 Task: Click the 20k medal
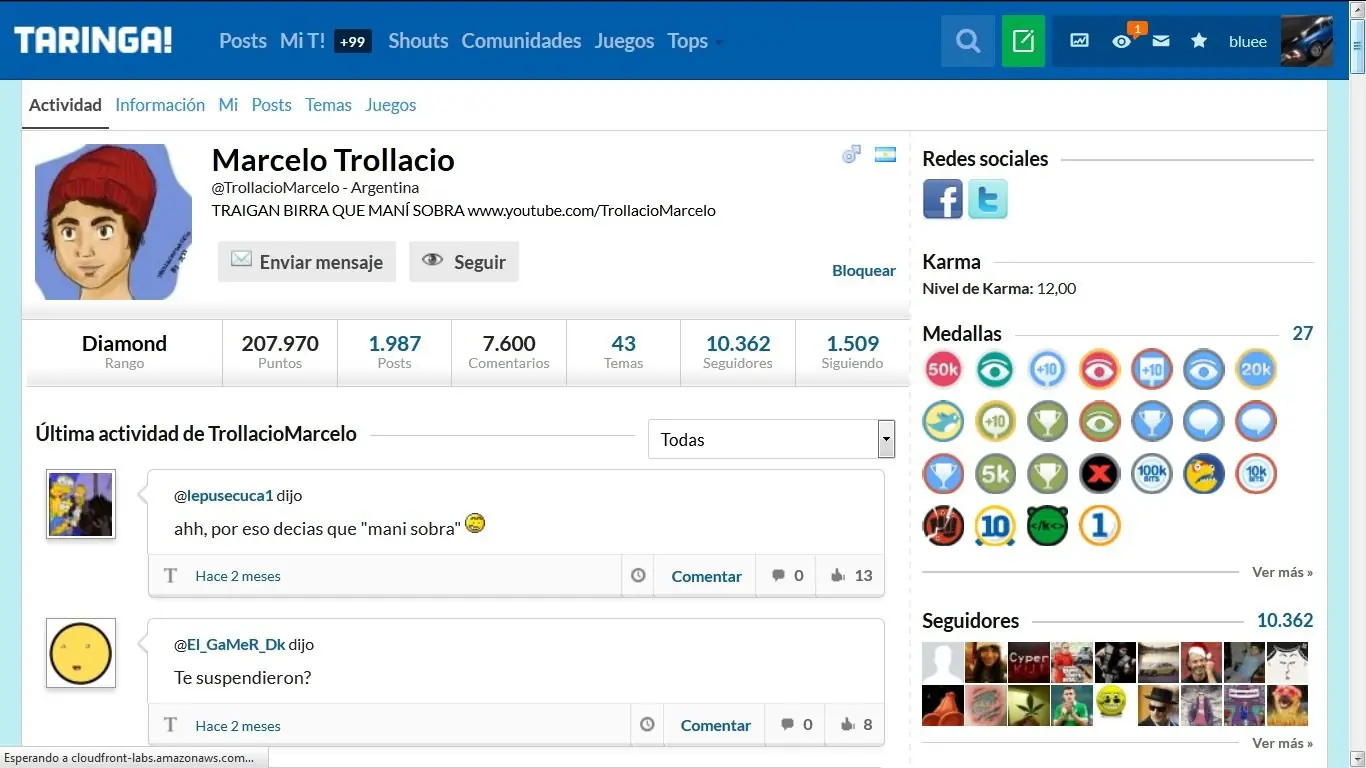[x=1256, y=370]
